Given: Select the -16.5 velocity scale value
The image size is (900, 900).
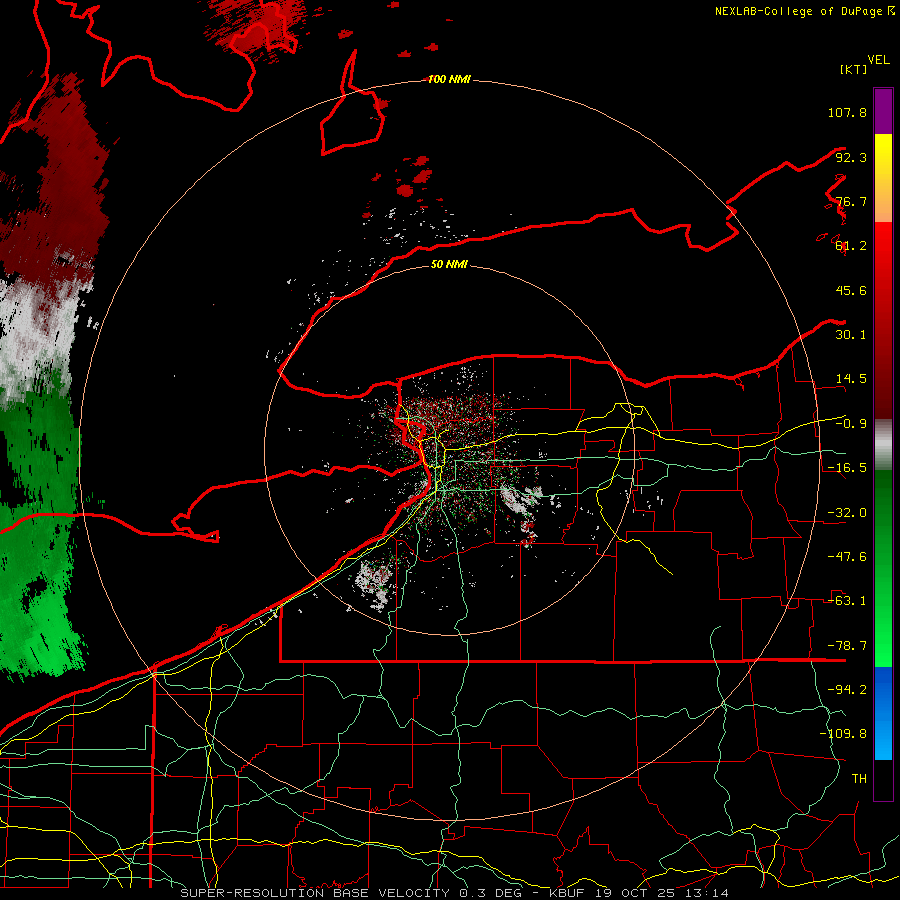Looking at the screenshot, I should [x=847, y=468].
